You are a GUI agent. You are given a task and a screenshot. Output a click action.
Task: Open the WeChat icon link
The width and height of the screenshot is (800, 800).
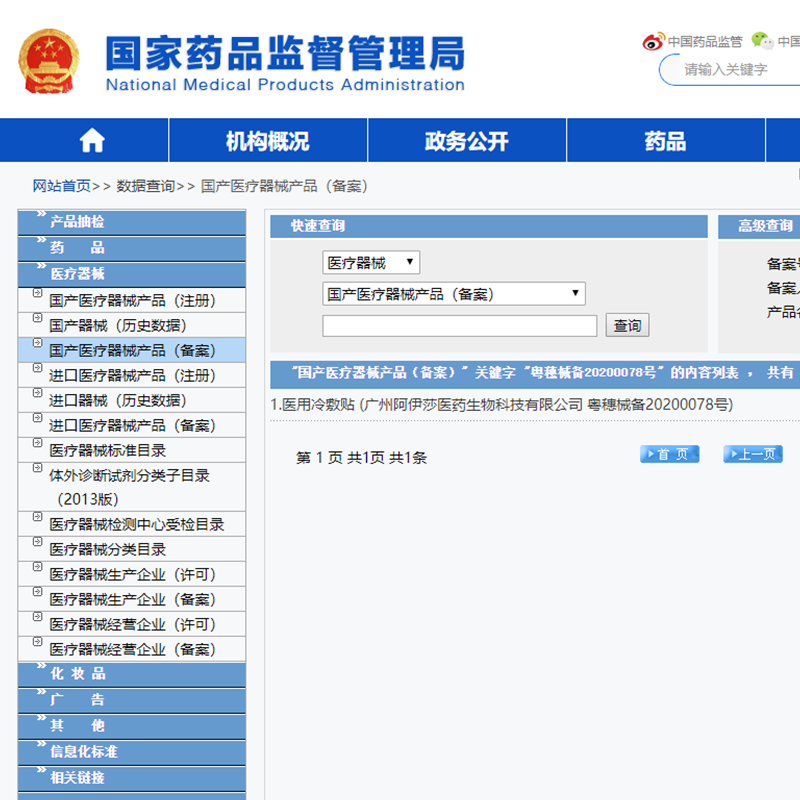click(x=762, y=41)
